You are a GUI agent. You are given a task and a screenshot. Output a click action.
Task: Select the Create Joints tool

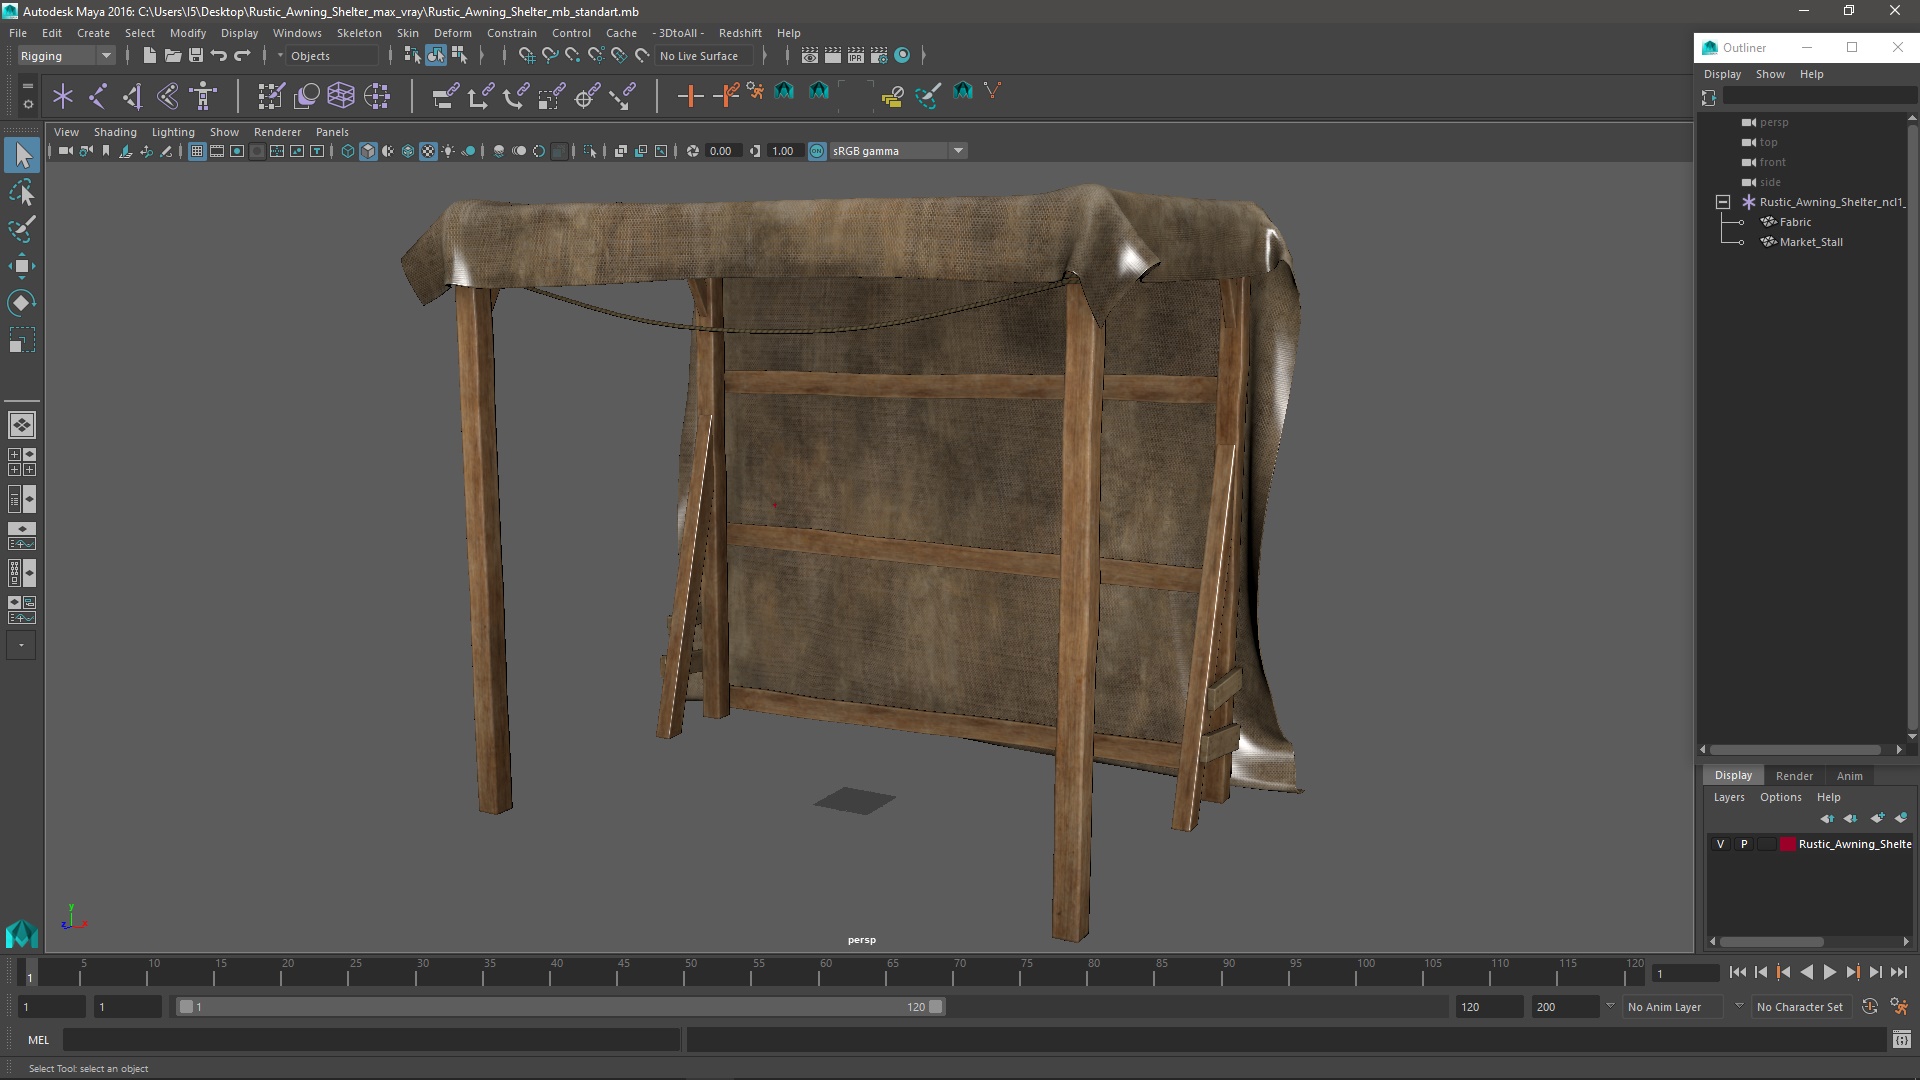click(98, 96)
